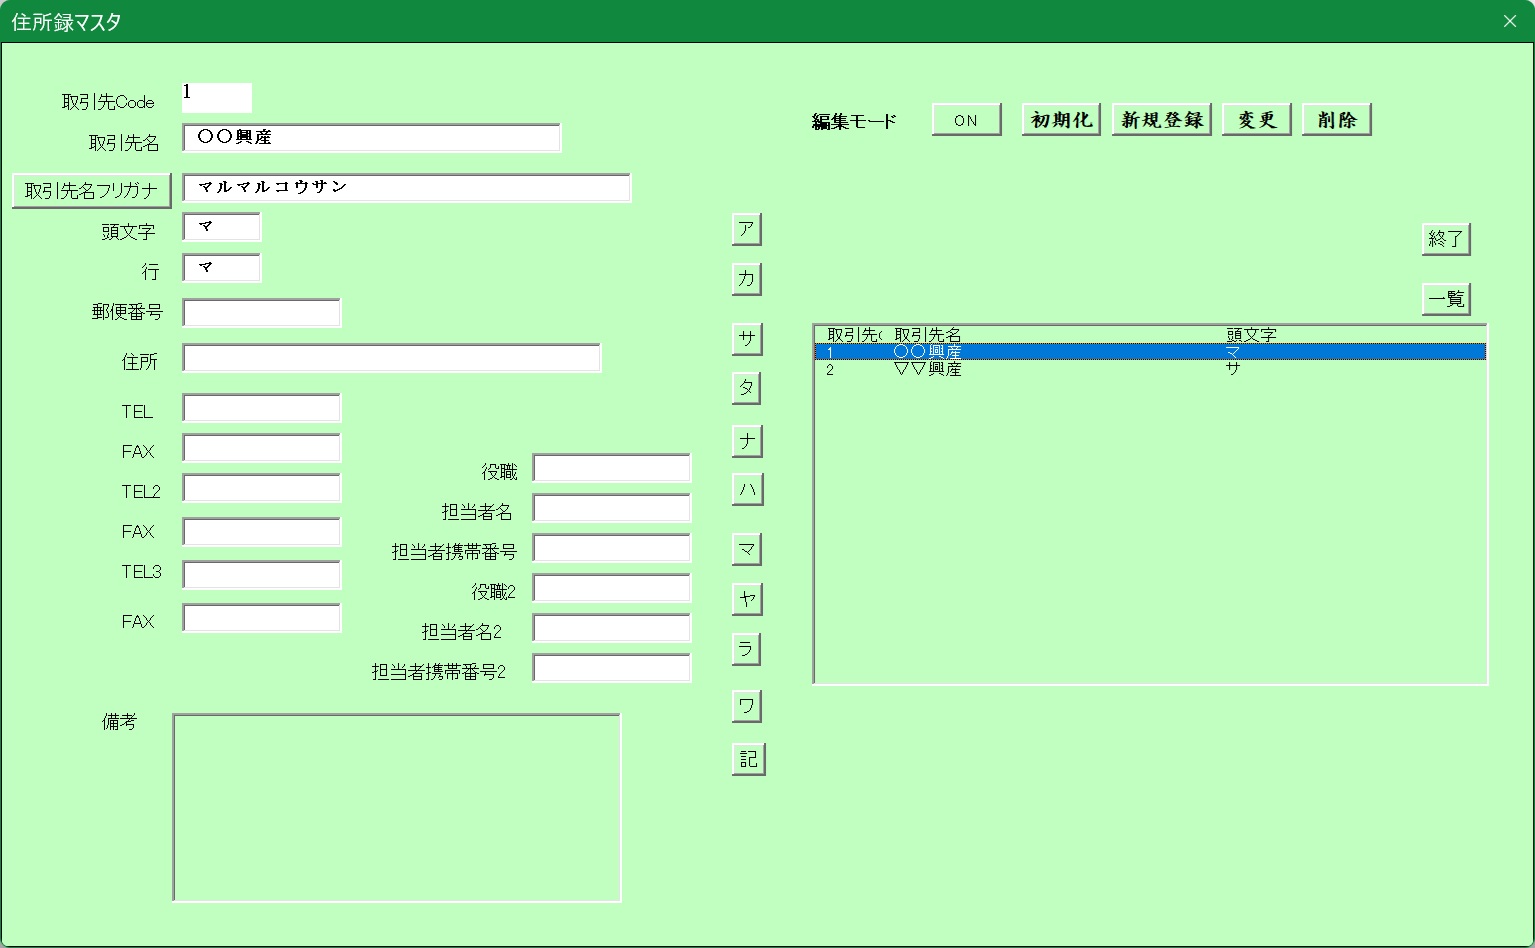
Task: Click the 担当者名 input field
Action: click(x=612, y=509)
